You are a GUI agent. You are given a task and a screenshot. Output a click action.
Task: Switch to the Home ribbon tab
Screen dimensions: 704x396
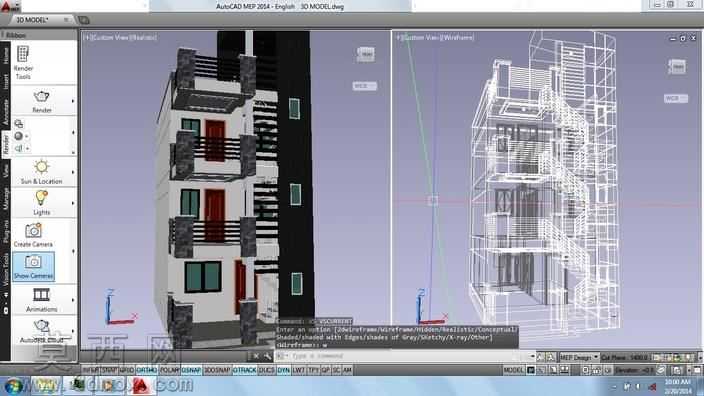click(x=5, y=56)
